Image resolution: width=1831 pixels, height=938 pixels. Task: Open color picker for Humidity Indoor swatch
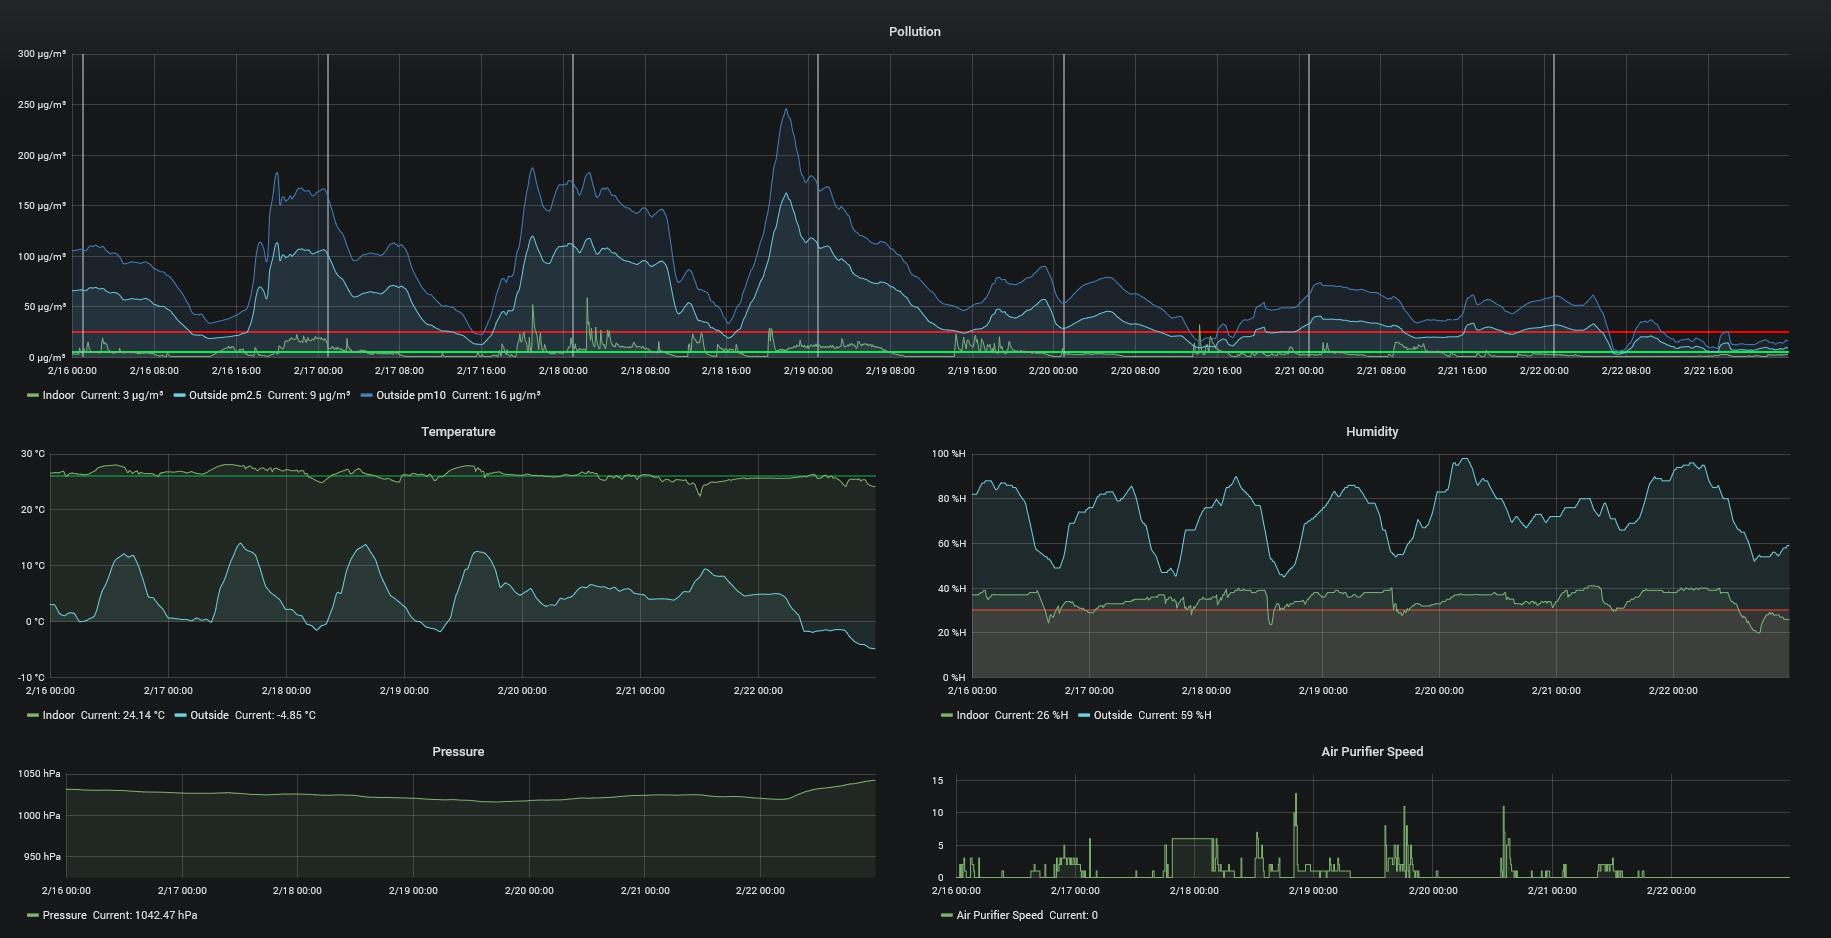click(x=947, y=716)
